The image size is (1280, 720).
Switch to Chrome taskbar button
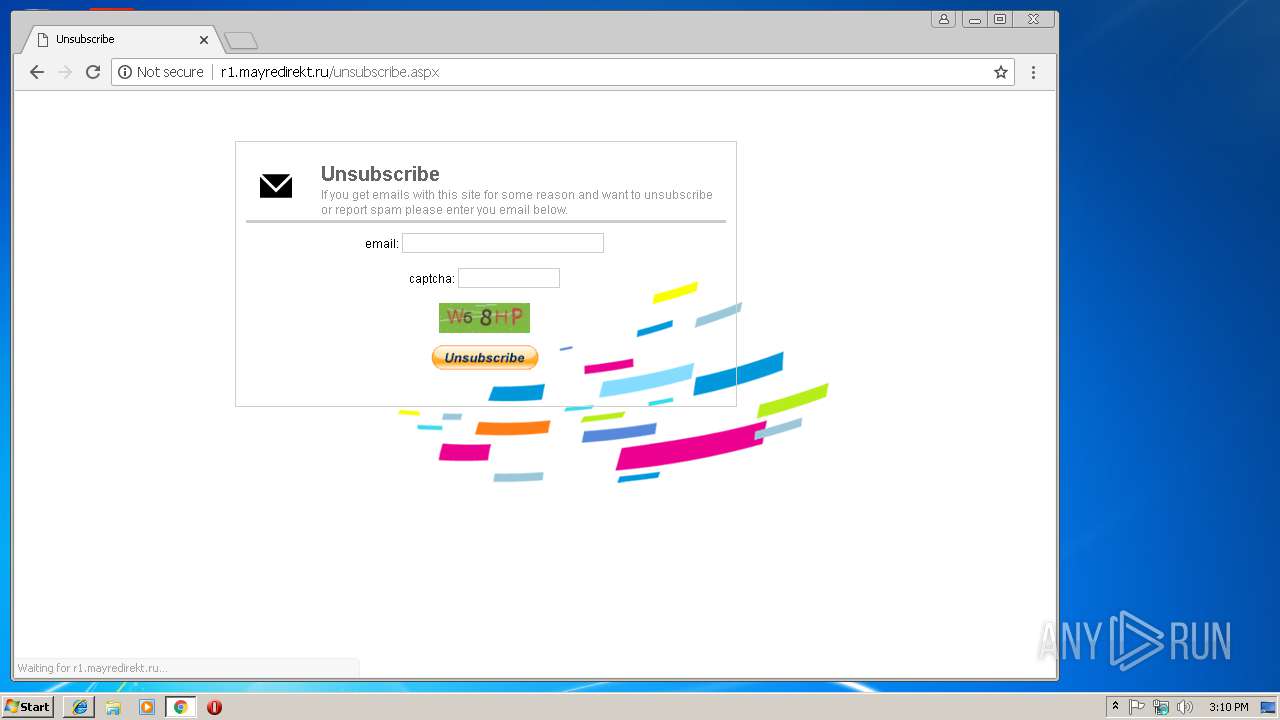[x=180, y=707]
